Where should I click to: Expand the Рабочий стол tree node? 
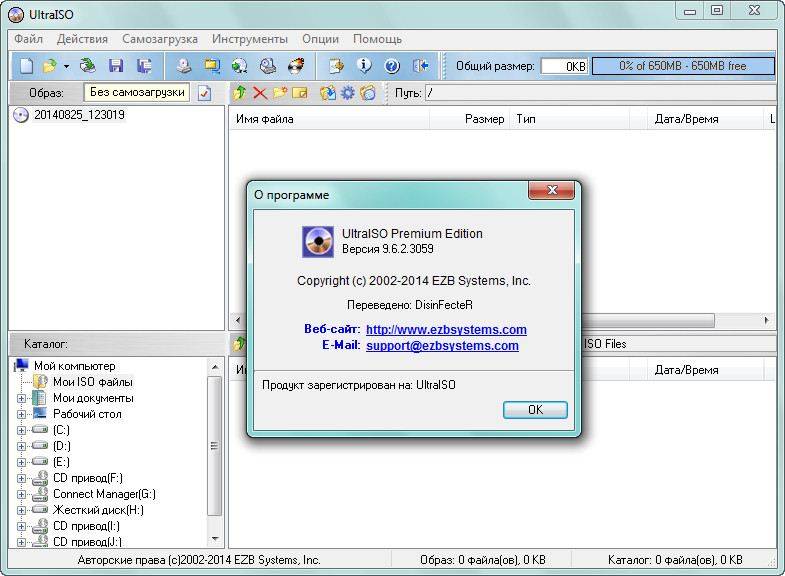21,414
